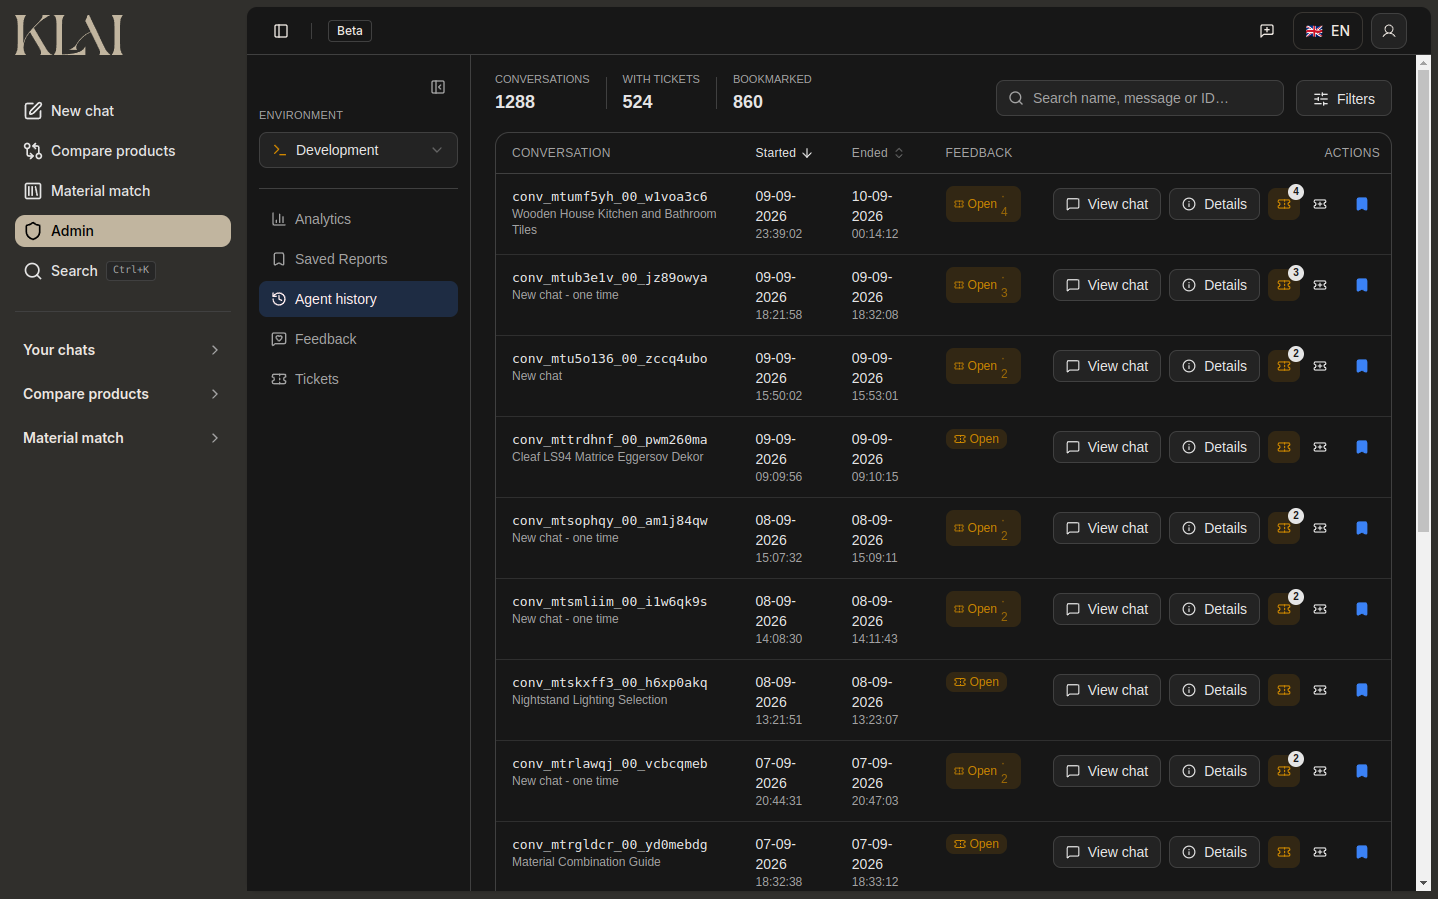Open ticket icon with badge 3

[1284, 285]
